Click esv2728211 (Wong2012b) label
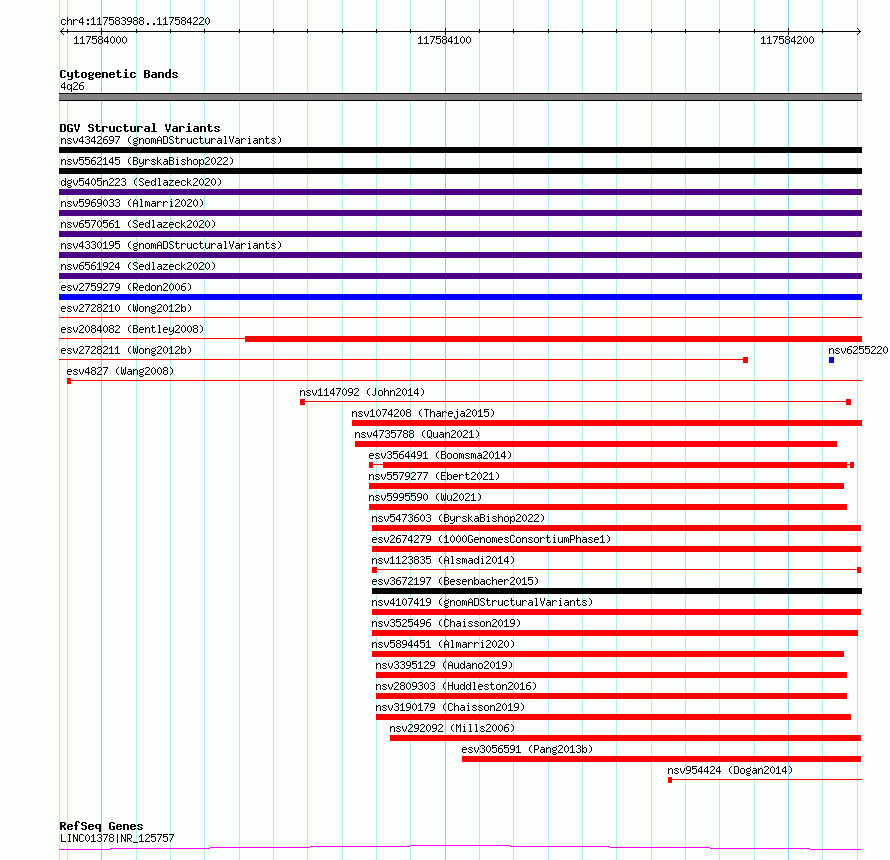The image size is (890, 860). pos(126,350)
